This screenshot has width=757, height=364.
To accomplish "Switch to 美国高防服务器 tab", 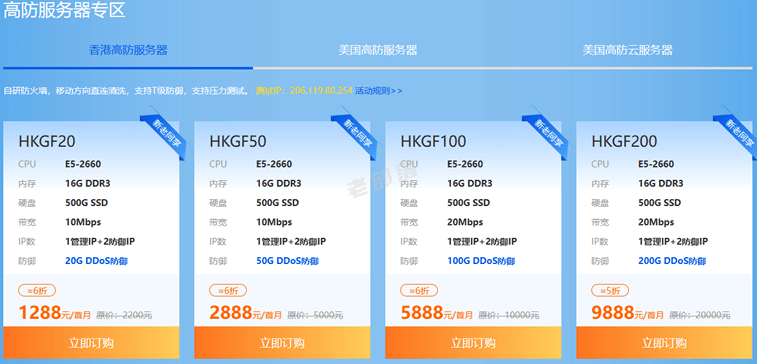I will click(x=378, y=50).
